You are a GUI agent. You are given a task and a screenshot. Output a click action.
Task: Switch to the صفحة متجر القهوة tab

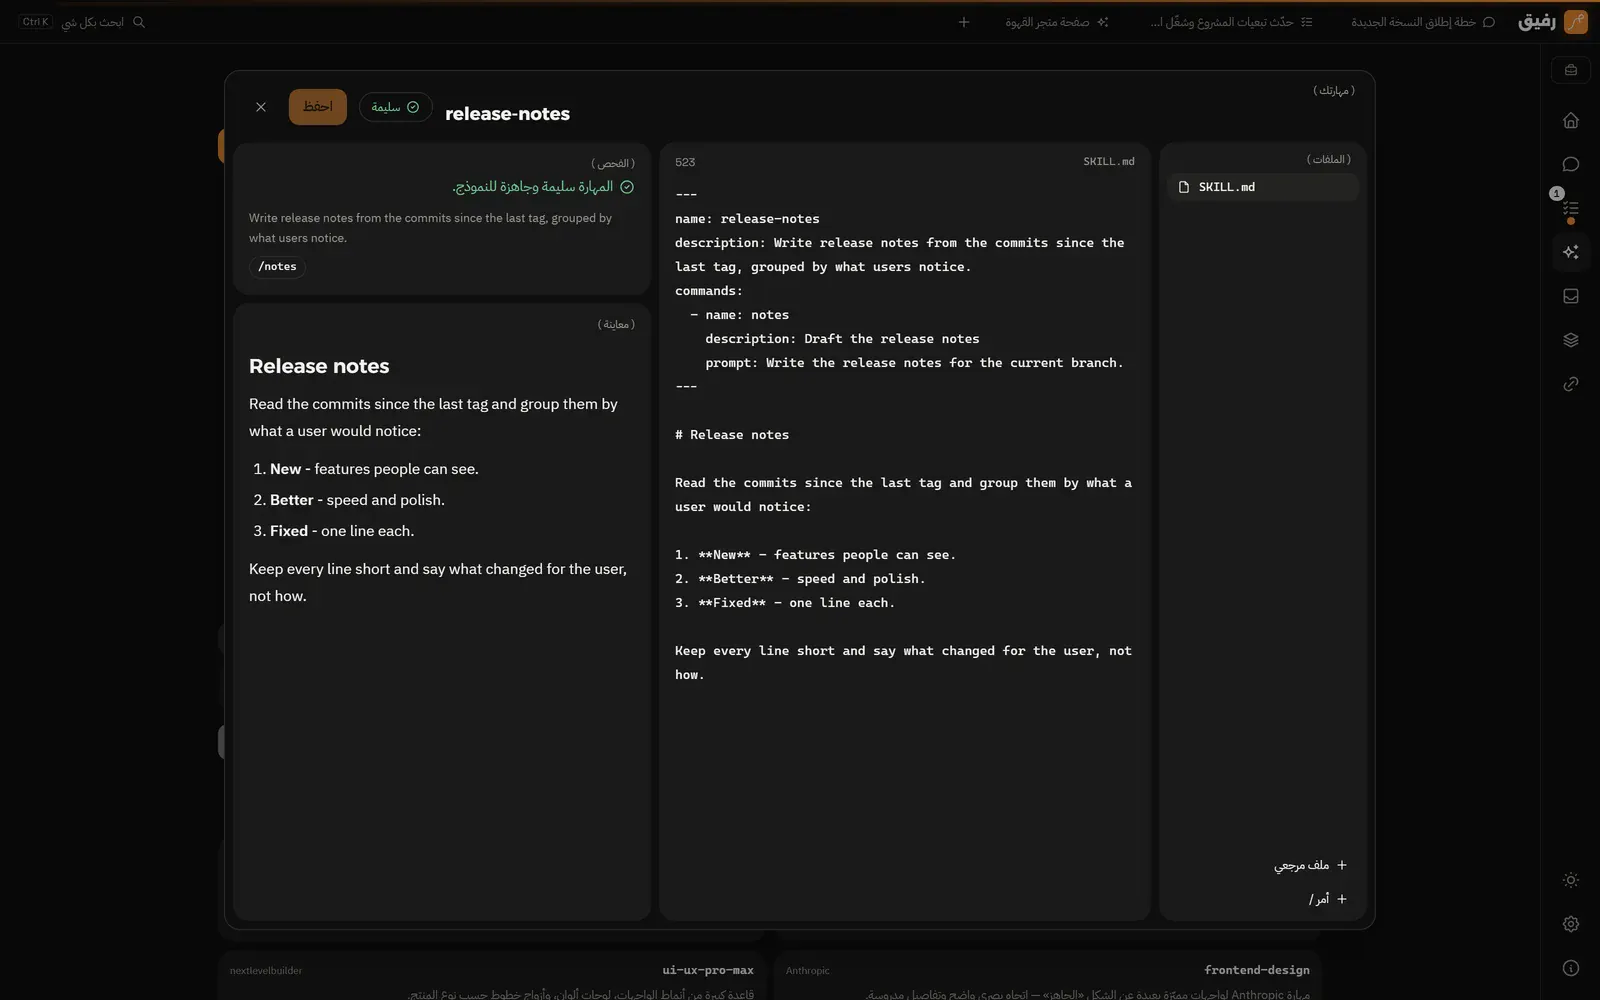tap(1057, 22)
